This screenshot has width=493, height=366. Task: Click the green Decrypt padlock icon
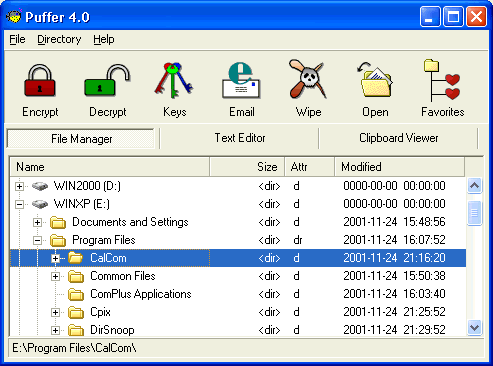(x=107, y=80)
